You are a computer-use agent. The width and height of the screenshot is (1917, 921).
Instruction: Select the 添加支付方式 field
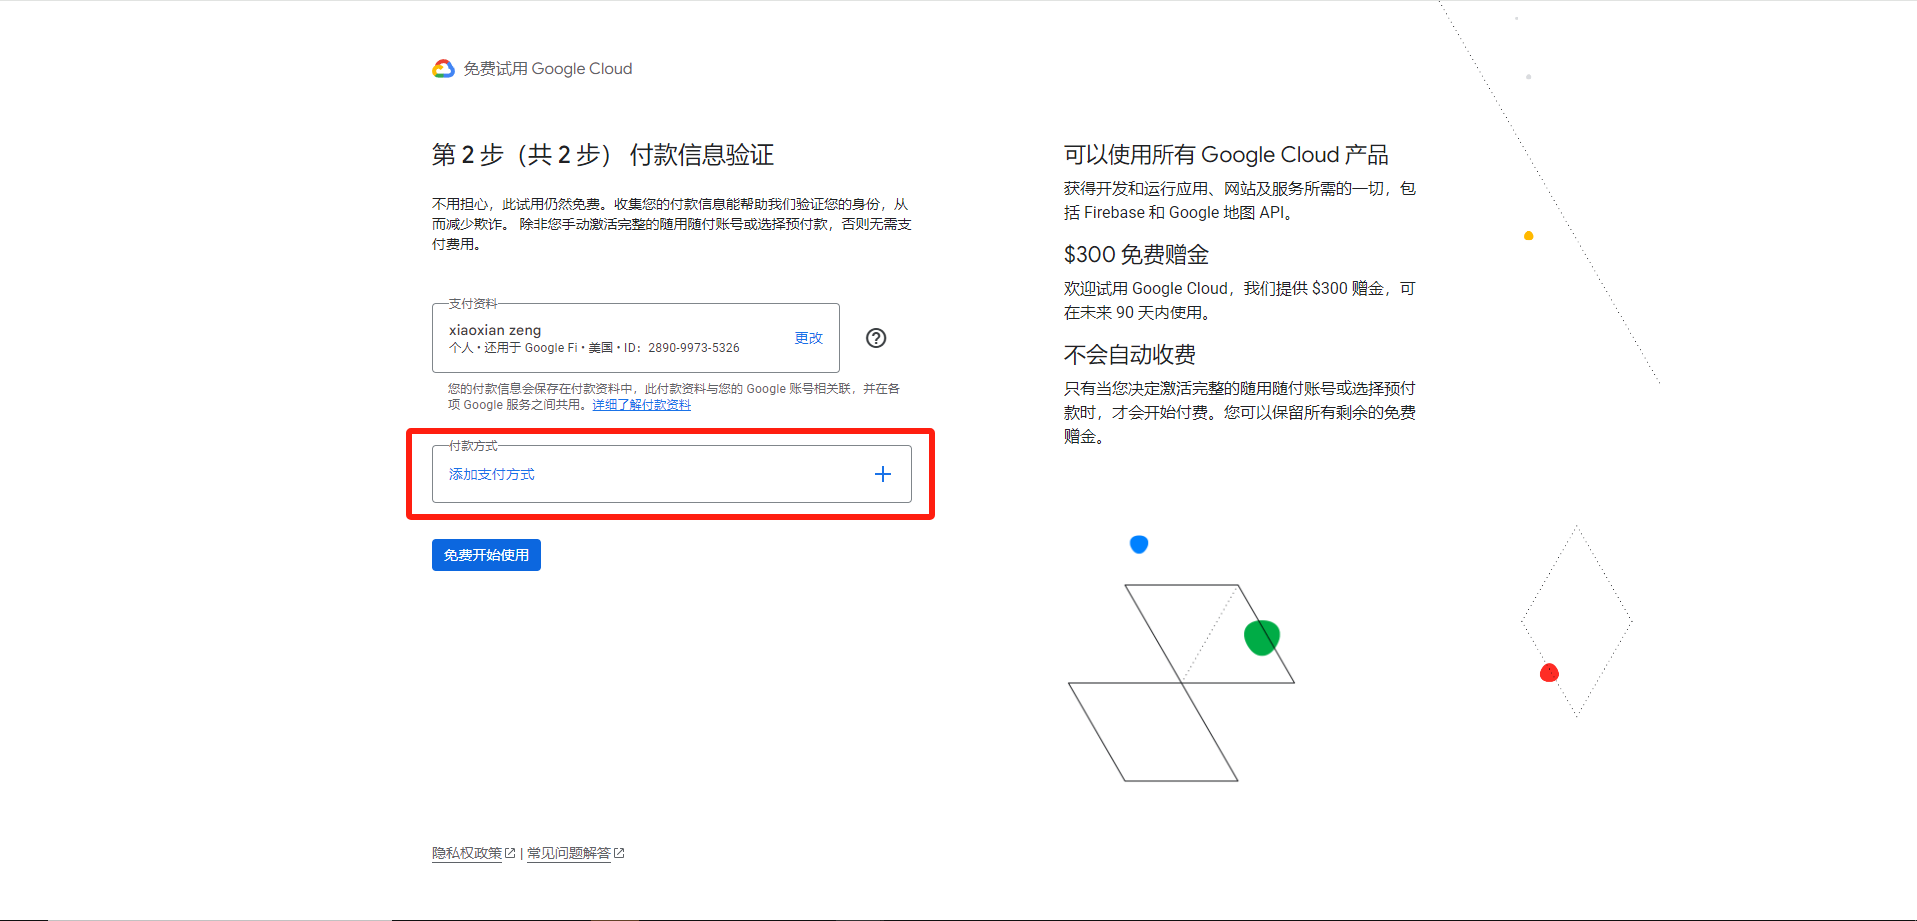tap(672, 474)
